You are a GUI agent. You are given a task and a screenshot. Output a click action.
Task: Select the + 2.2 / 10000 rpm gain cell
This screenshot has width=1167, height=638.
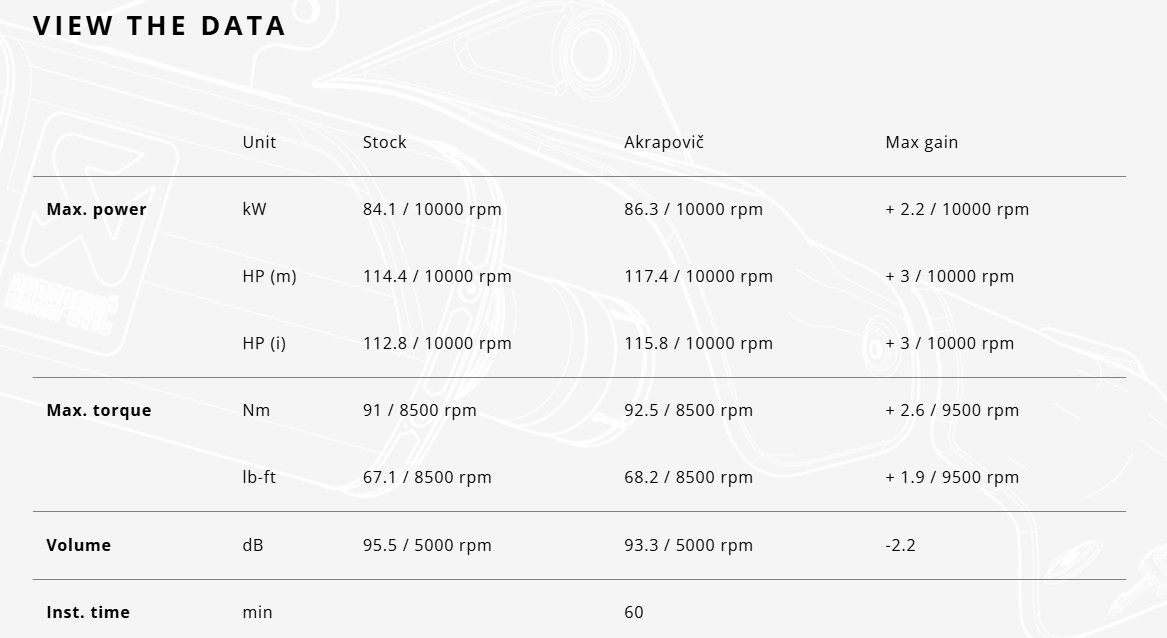point(956,209)
